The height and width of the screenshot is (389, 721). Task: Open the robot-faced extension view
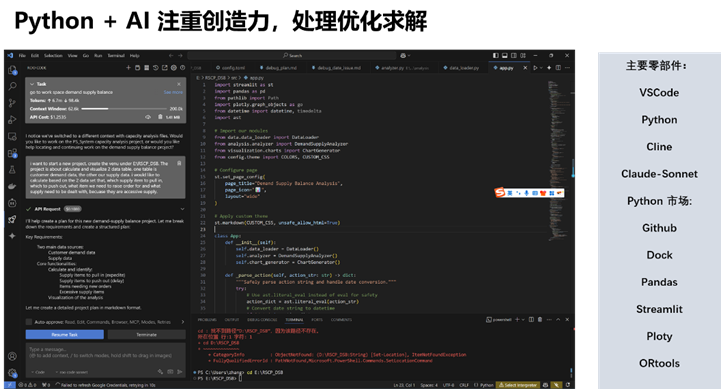point(12,203)
